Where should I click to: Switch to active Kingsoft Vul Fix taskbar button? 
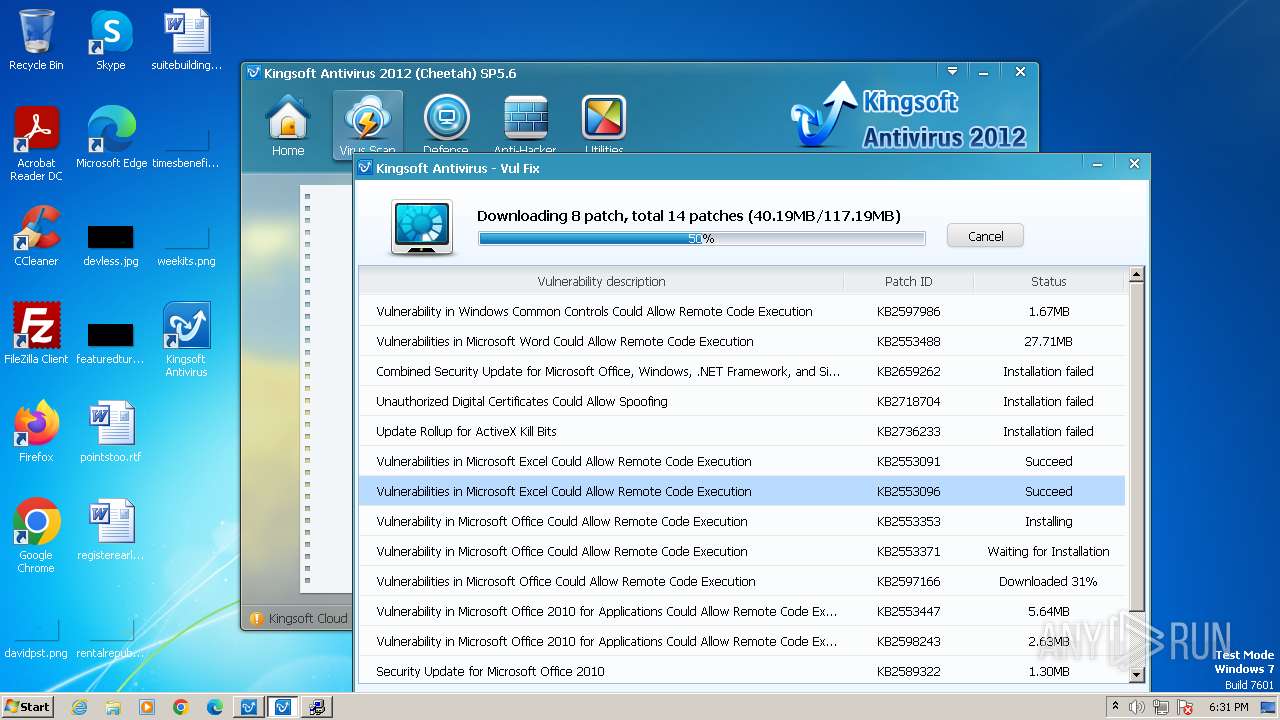283,707
